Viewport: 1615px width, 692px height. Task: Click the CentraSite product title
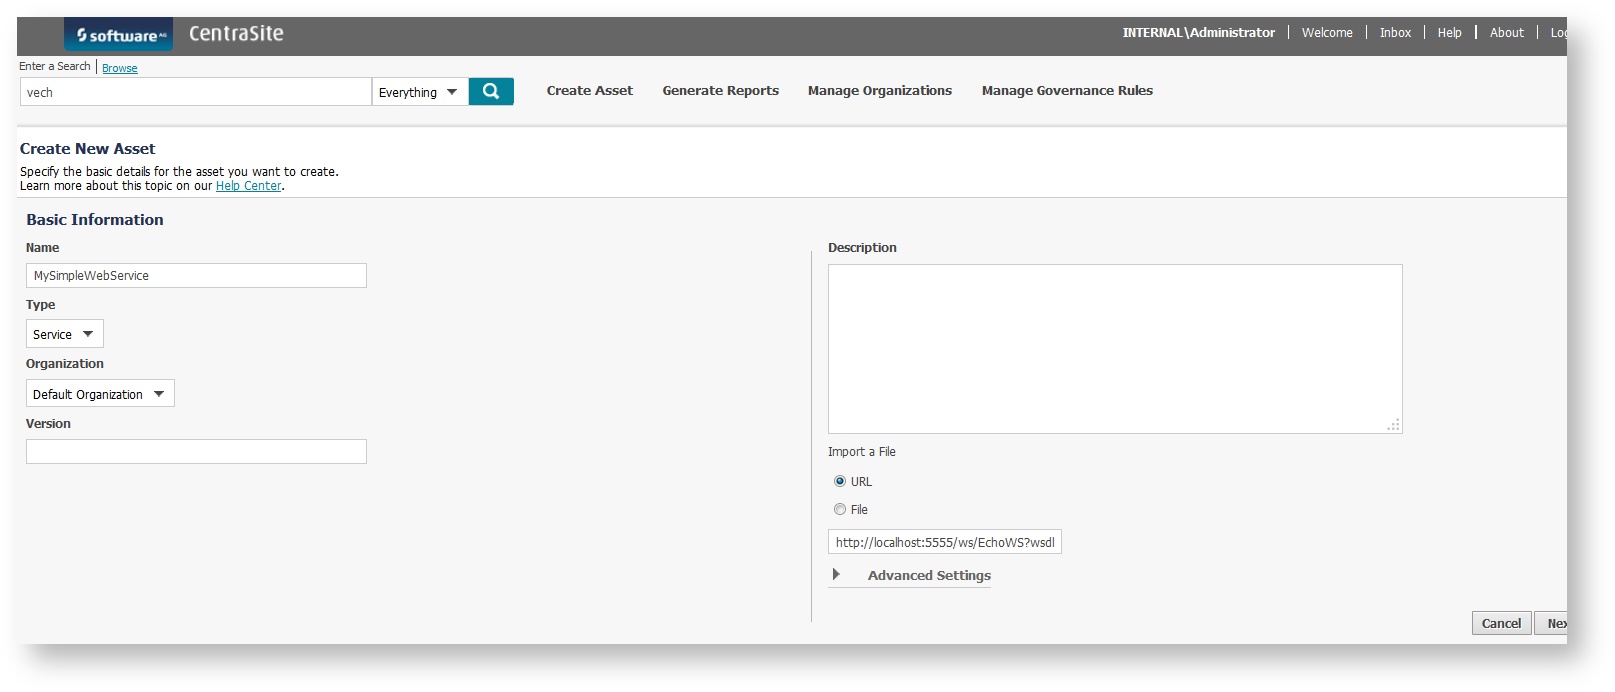click(236, 34)
